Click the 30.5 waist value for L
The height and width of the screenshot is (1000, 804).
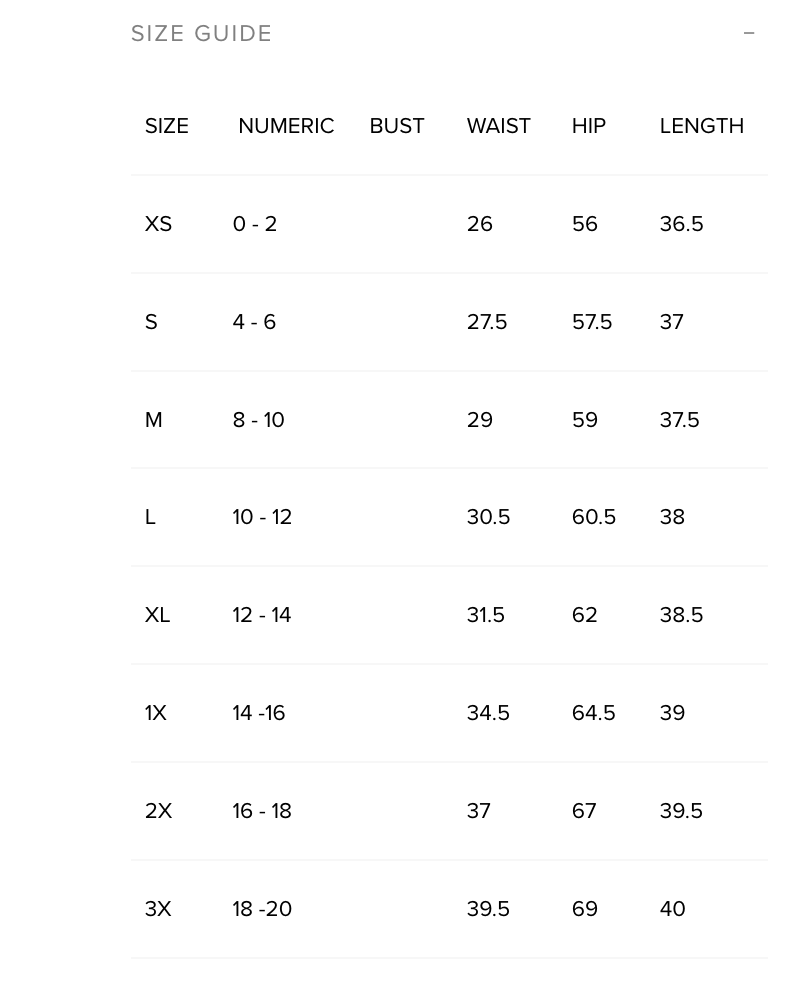point(488,517)
